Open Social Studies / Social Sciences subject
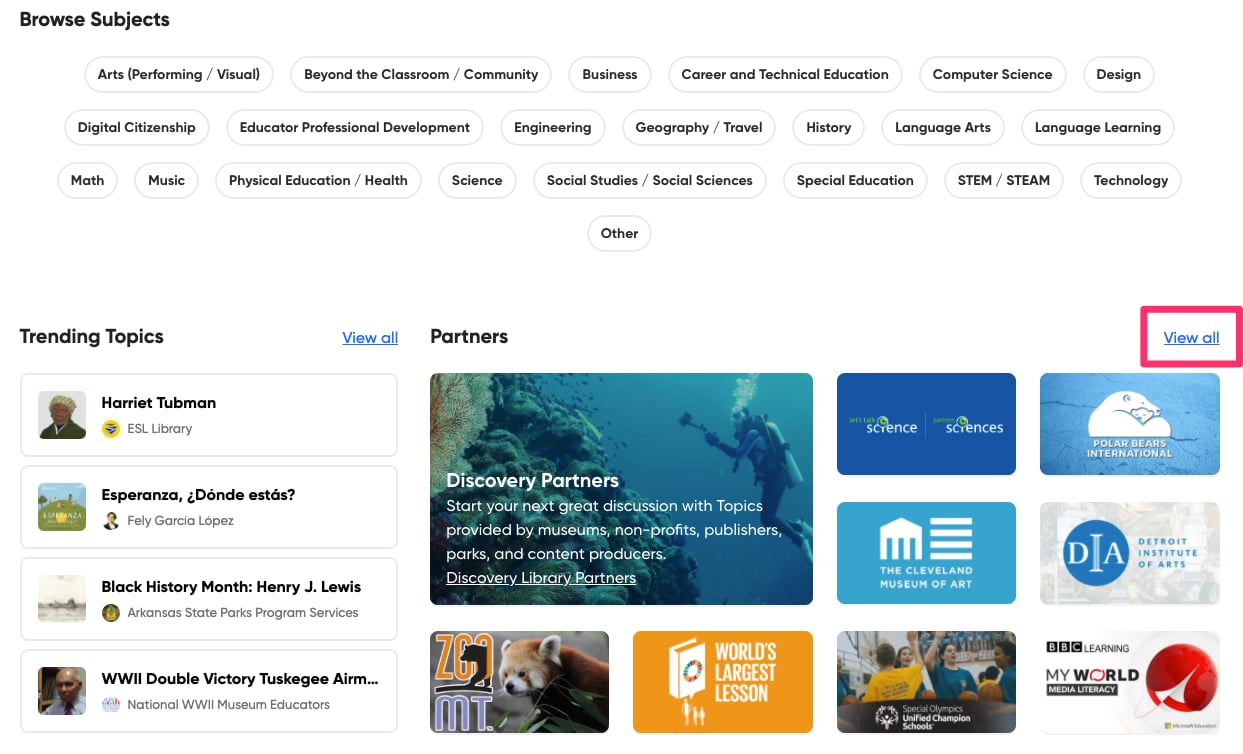 tap(650, 180)
